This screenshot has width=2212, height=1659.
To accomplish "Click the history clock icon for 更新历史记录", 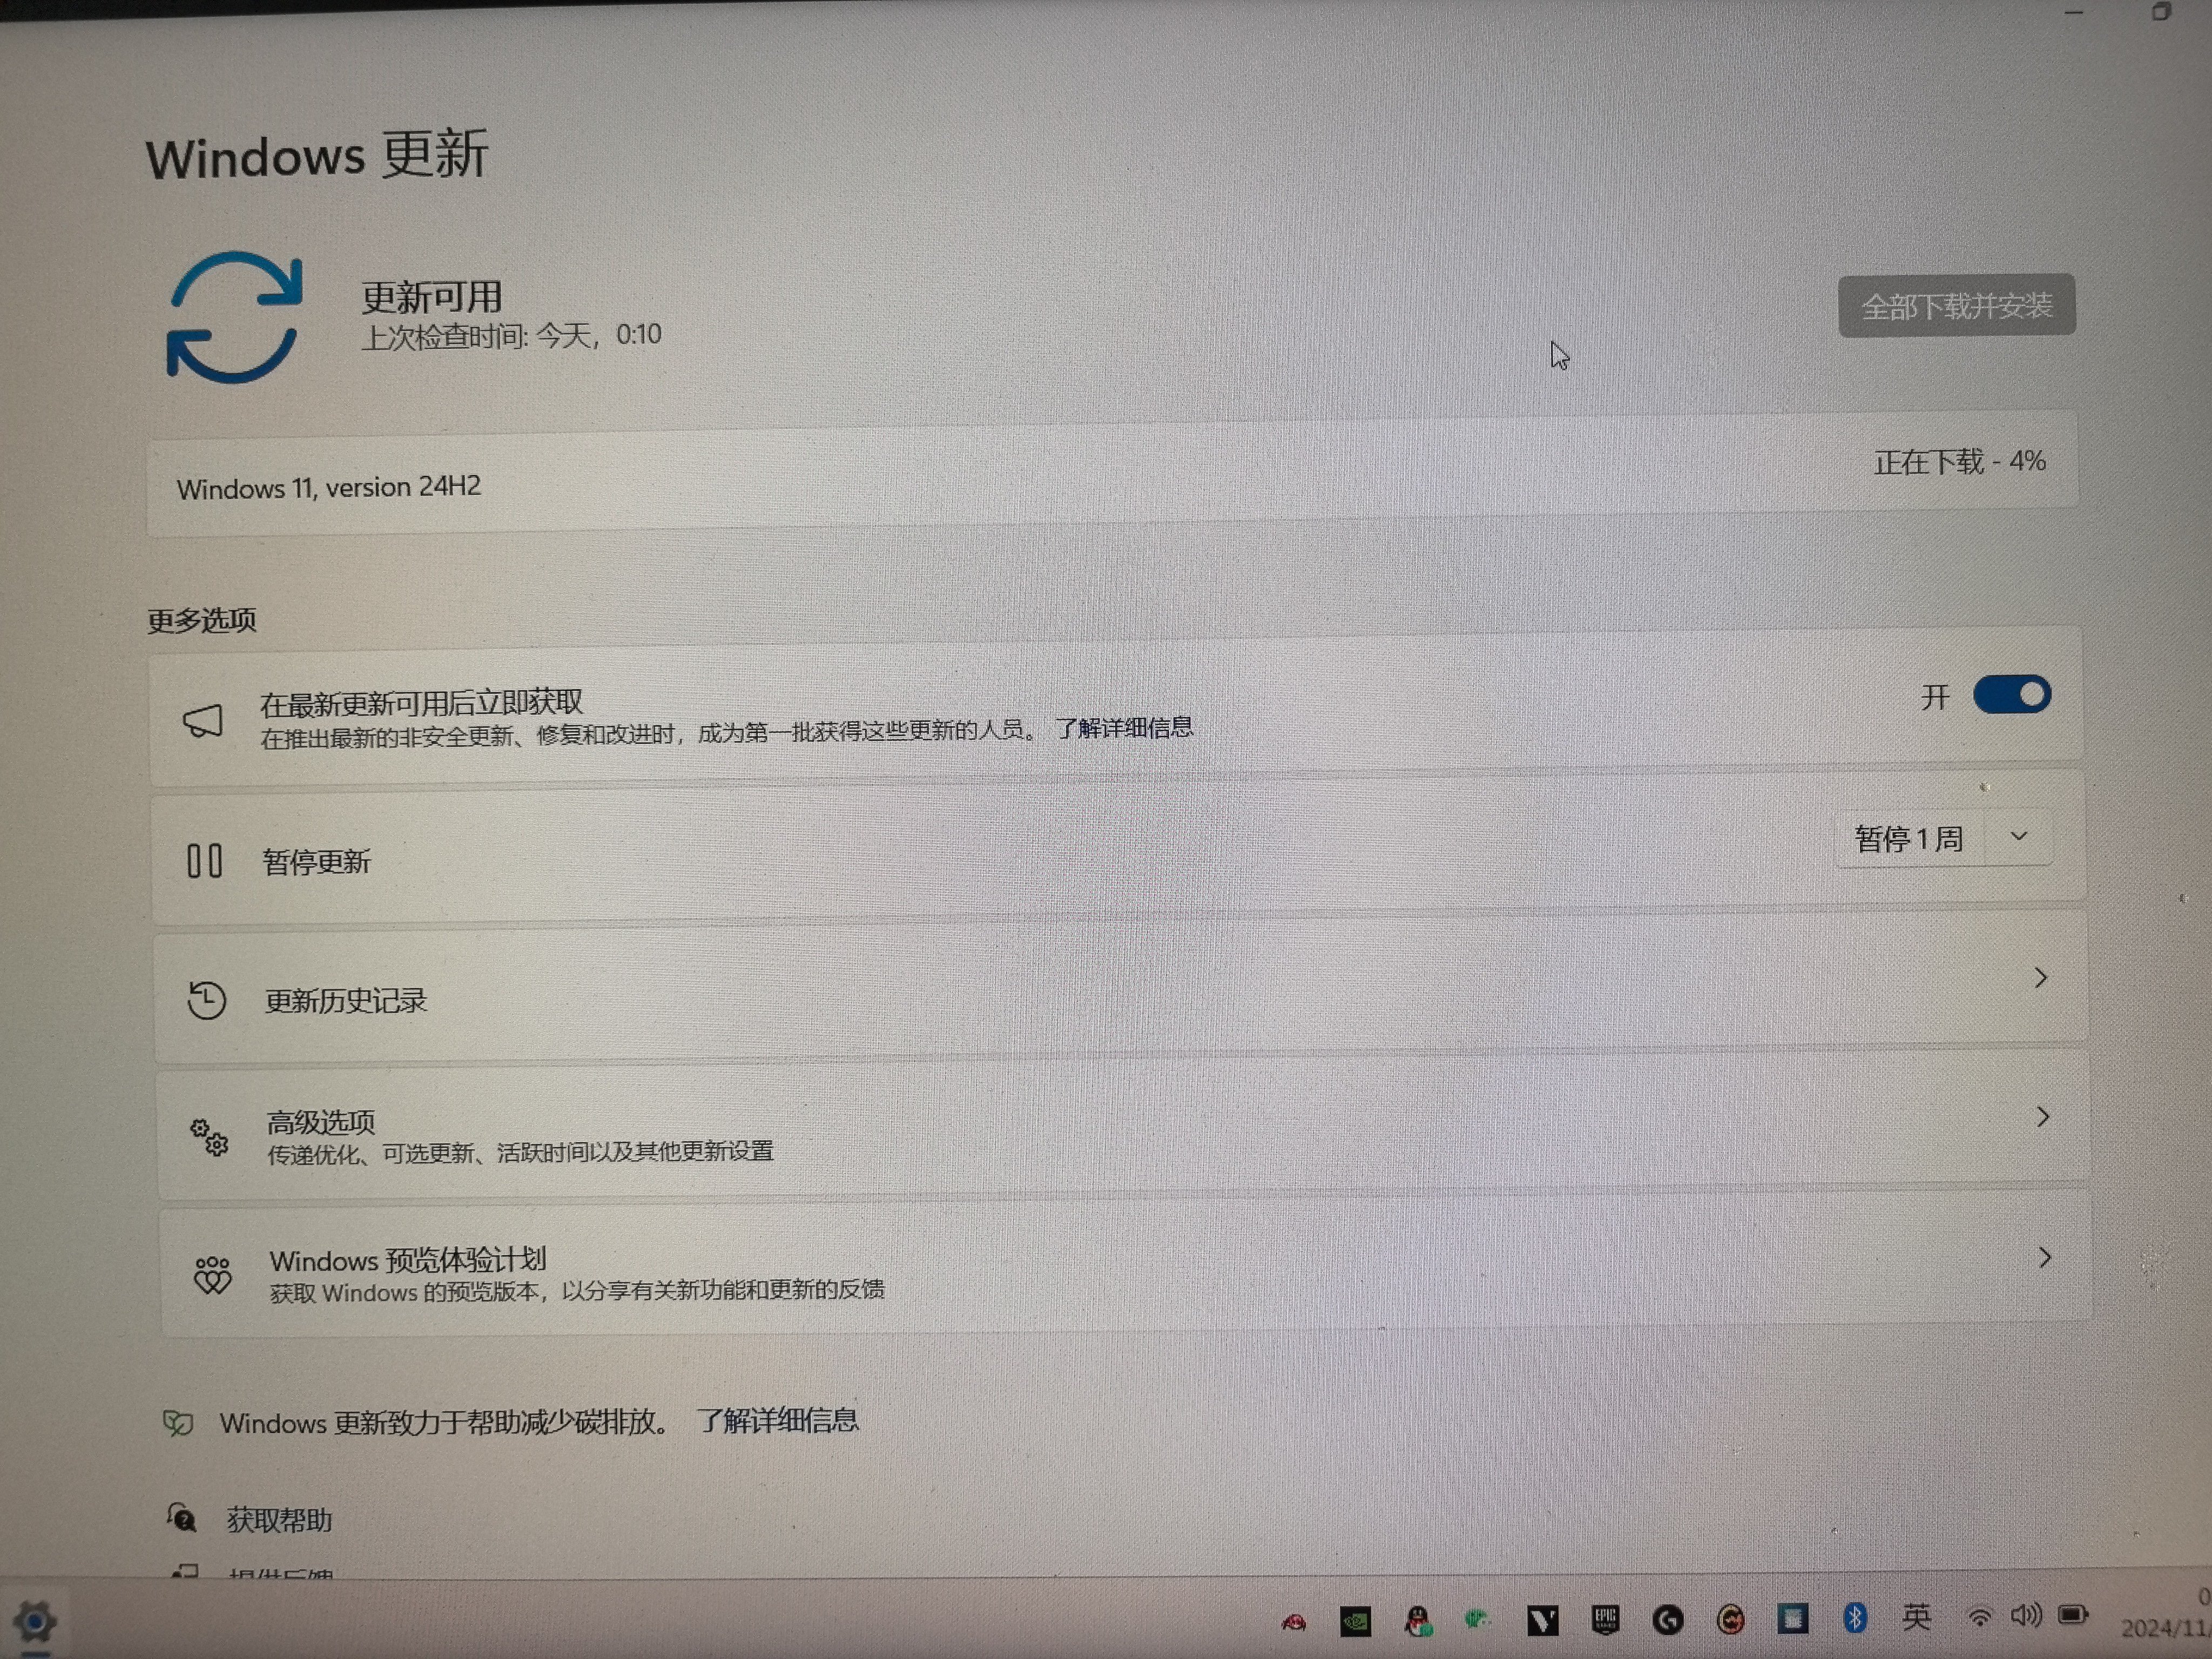I will tap(207, 1000).
